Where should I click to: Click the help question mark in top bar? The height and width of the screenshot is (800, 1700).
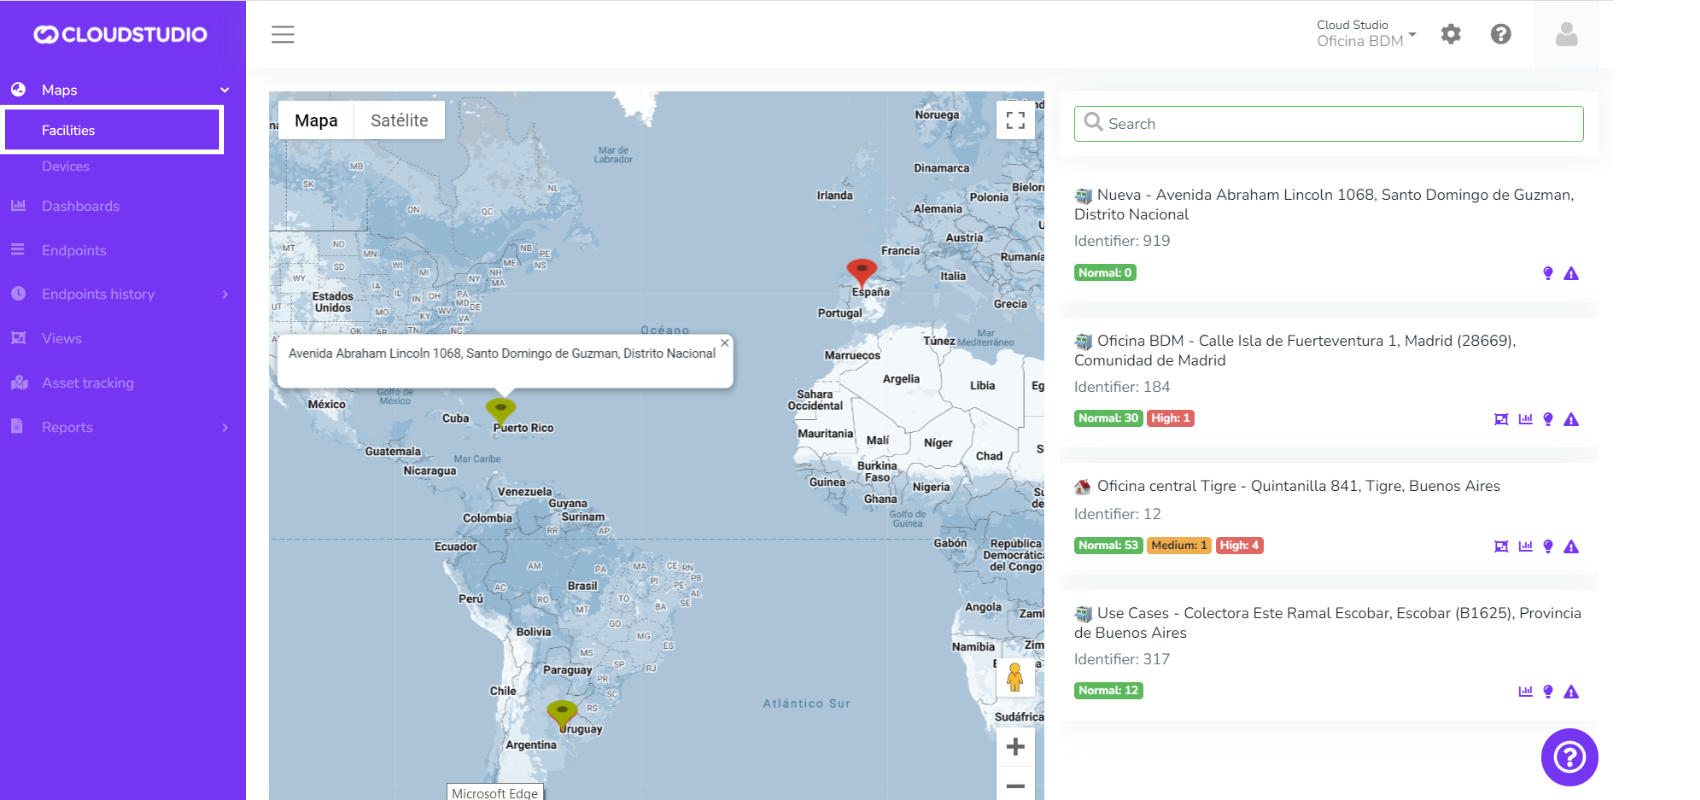(1501, 34)
